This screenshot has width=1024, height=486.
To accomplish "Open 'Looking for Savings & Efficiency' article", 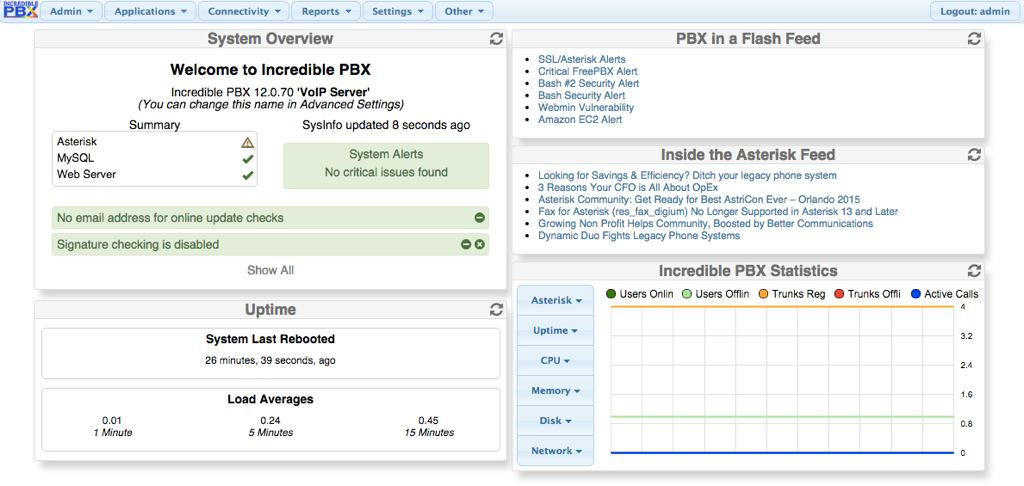I will 687,175.
